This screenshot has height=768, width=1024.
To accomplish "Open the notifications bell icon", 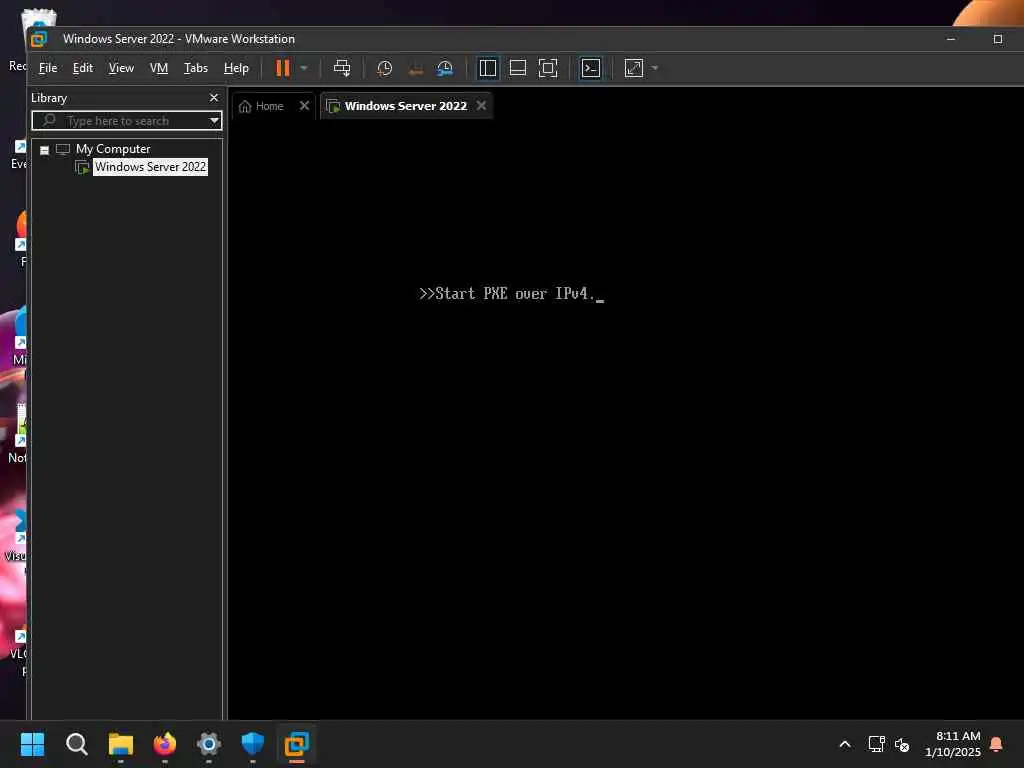I will pos(997,744).
